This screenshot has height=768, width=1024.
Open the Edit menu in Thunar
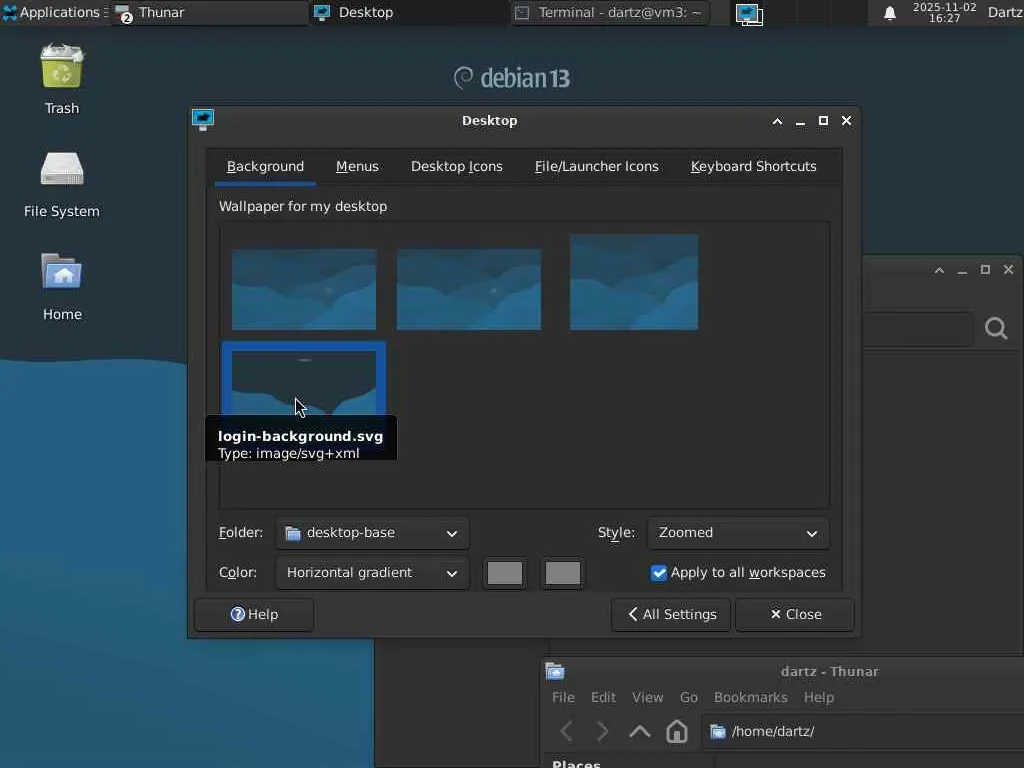(x=603, y=697)
